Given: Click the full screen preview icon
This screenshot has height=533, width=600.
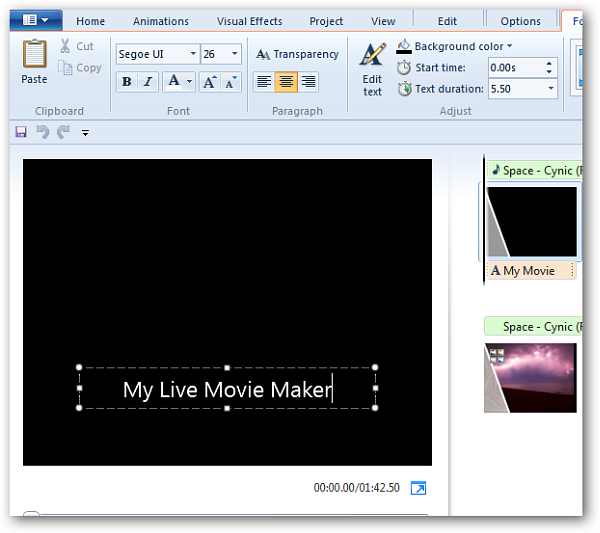Looking at the screenshot, I should click(419, 488).
